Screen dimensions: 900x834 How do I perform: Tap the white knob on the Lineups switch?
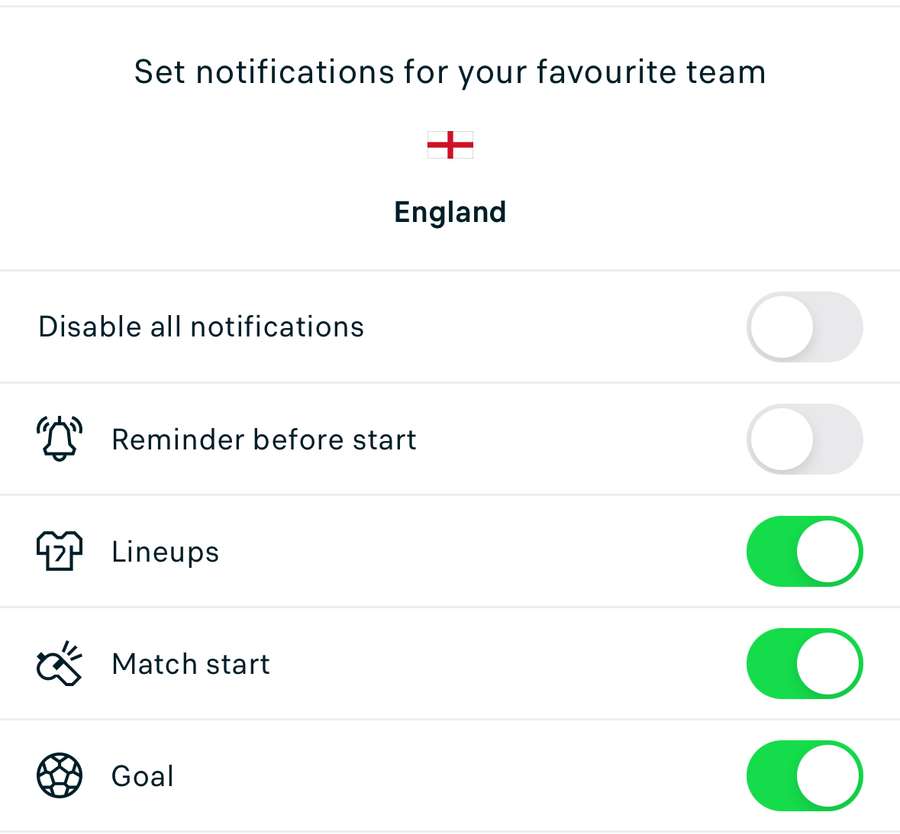pos(830,552)
